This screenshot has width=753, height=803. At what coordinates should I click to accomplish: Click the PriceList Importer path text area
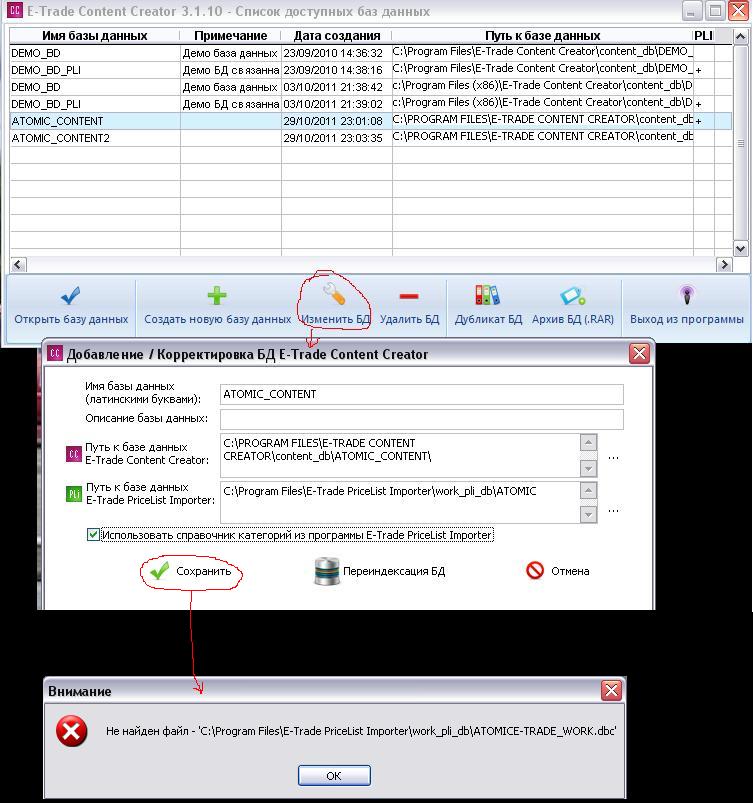click(401, 502)
